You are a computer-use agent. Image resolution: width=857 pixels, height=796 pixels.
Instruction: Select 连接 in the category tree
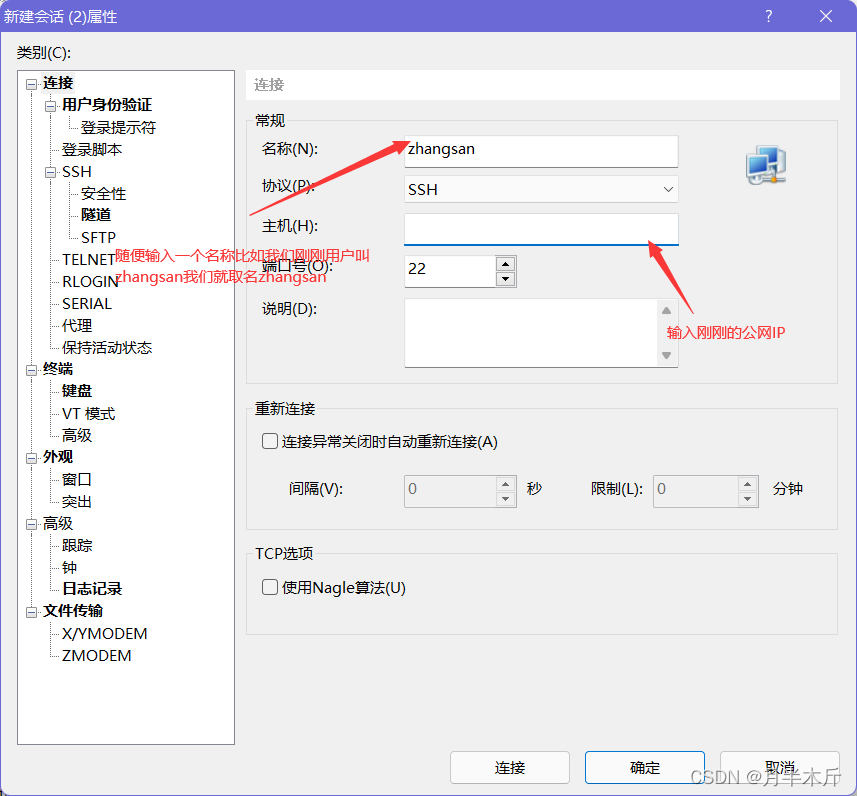[x=58, y=83]
